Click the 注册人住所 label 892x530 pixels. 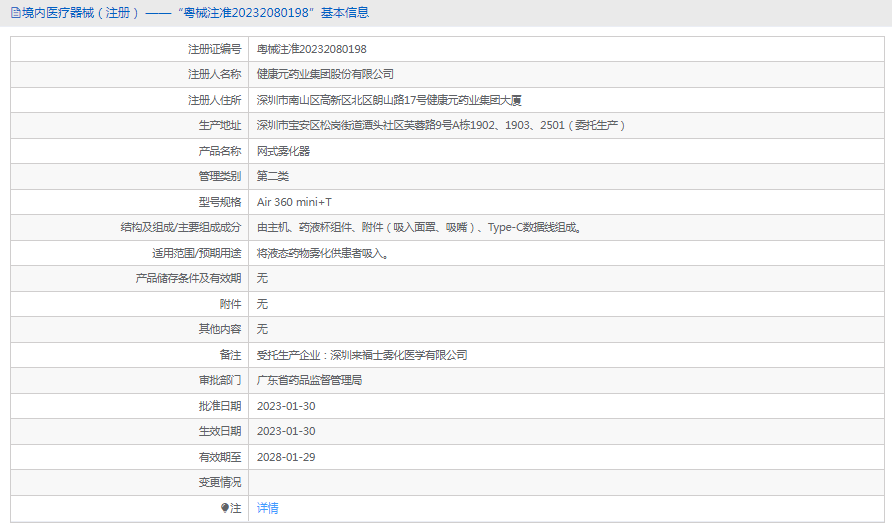click(x=214, y=100)
